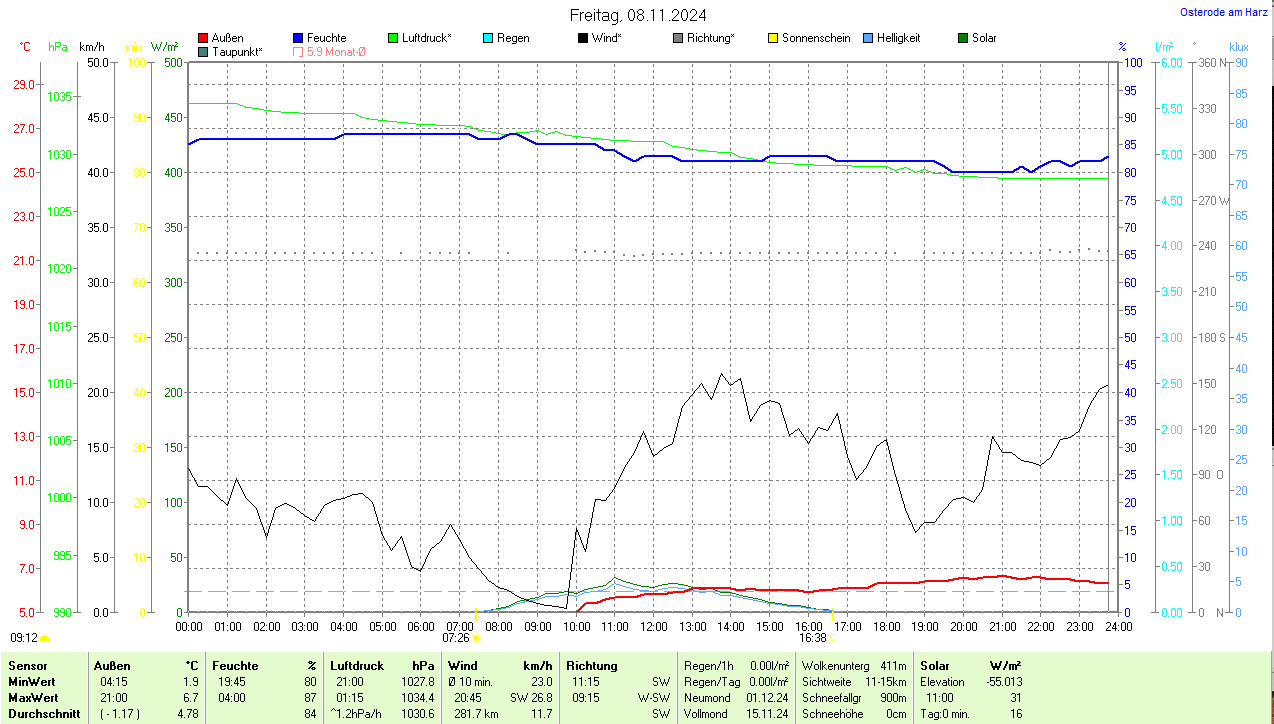Click the teal Taupunkt legend square

tap(203, 51)
